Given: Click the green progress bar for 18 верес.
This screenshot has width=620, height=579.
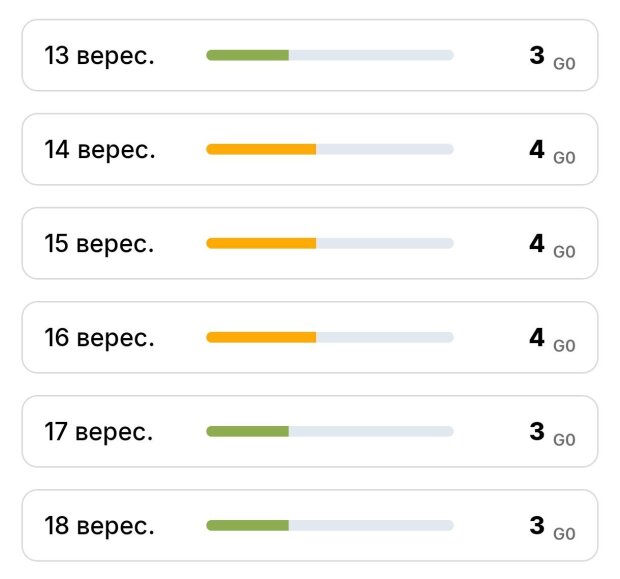Looking at the screenshot, I should [x=248, y=525].
